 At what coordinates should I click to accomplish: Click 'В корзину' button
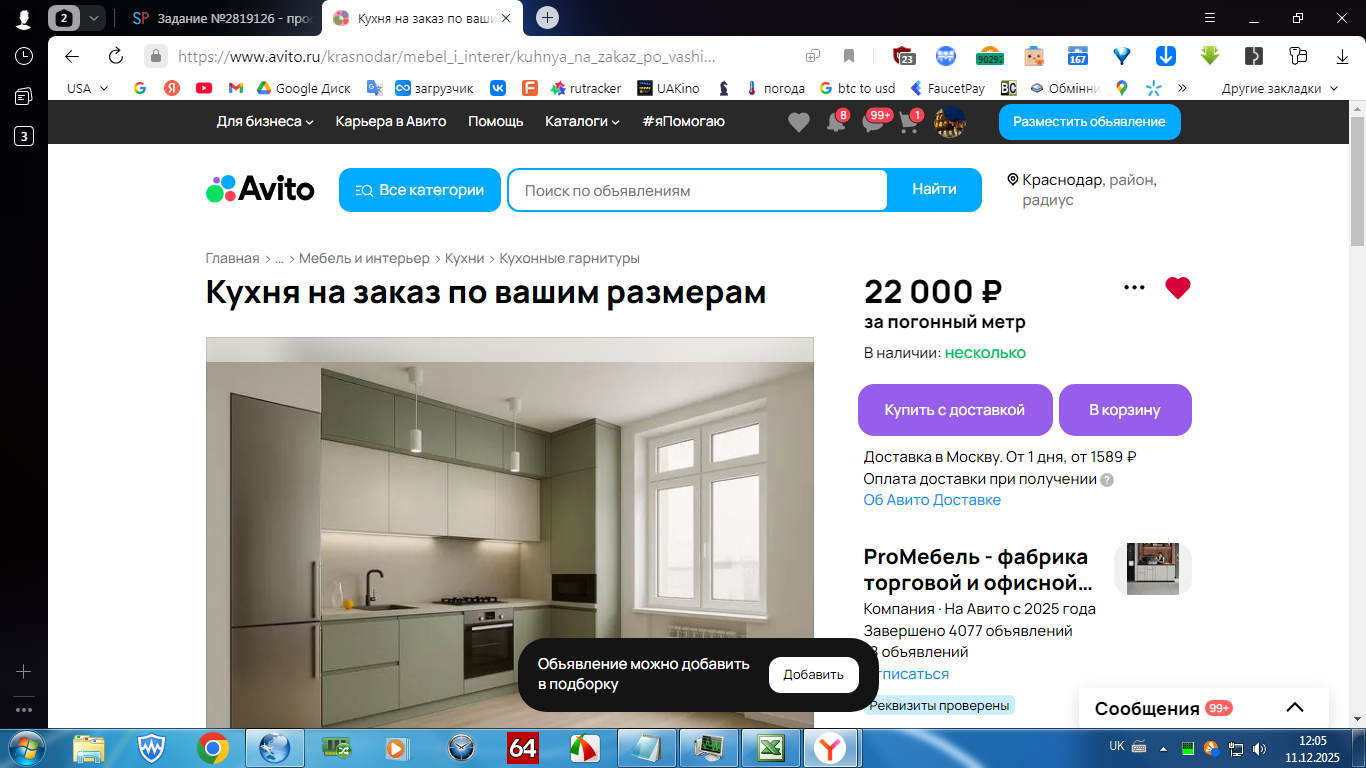click(x=1125, y=410)
